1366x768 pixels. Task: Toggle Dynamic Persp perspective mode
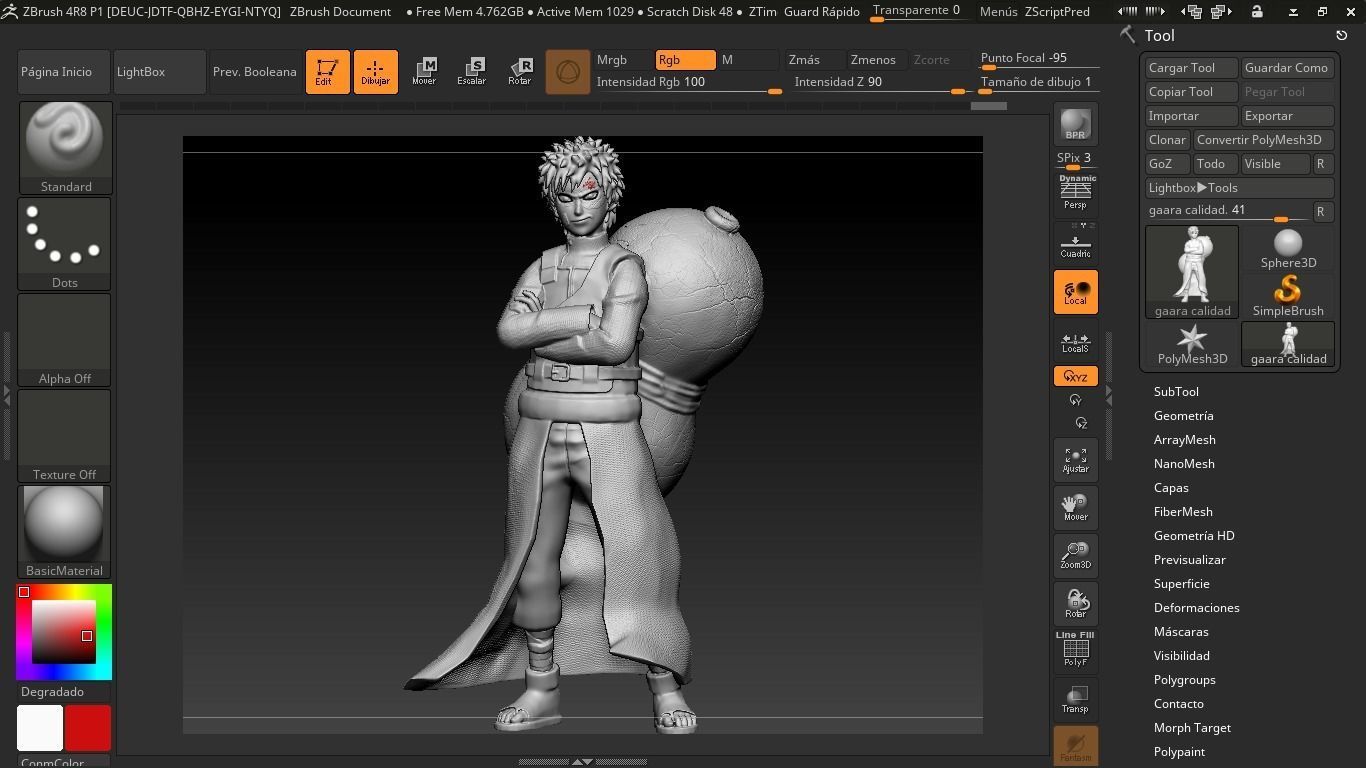(1076, 194)
